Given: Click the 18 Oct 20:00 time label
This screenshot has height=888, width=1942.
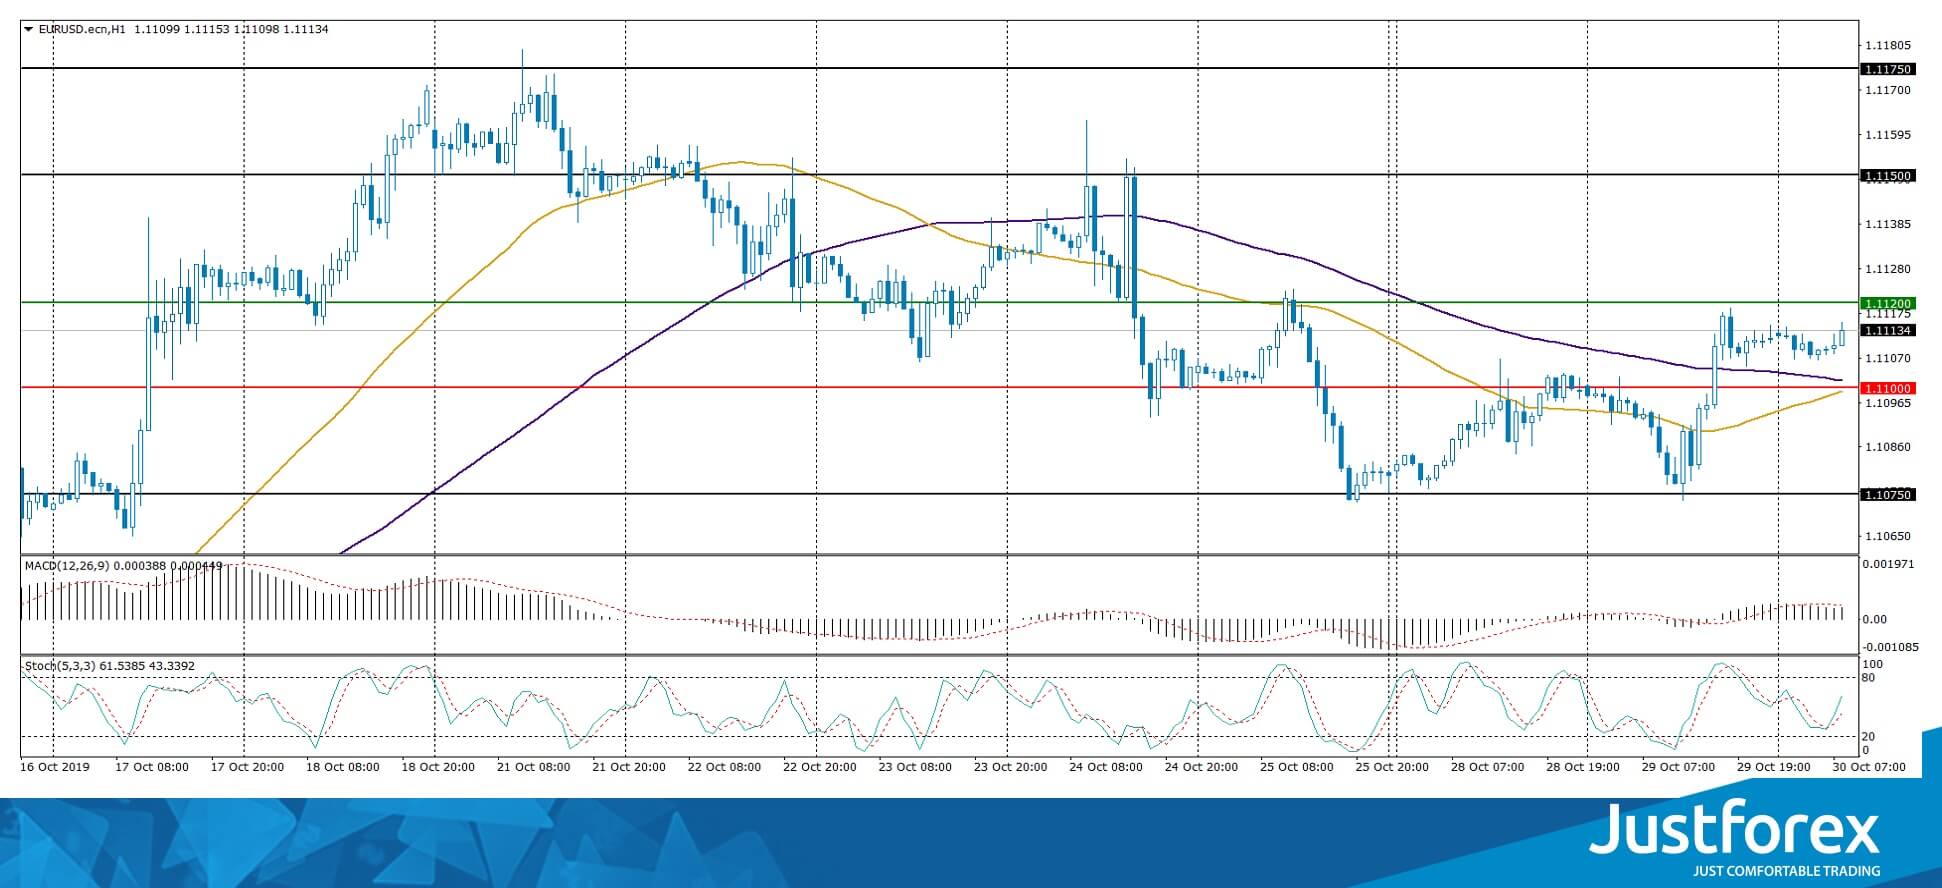Looking at the screenshot, I should point(437,767).
